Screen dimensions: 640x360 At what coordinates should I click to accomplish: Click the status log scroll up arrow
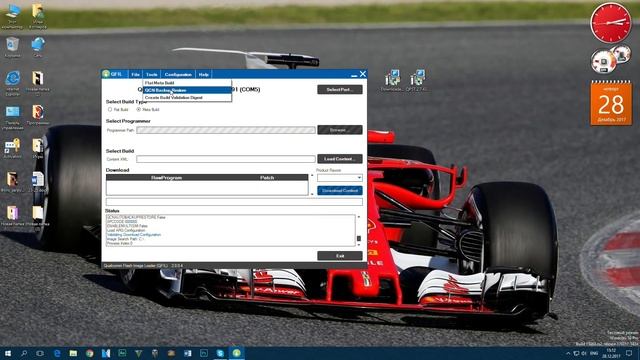click(x=359, y=217)
